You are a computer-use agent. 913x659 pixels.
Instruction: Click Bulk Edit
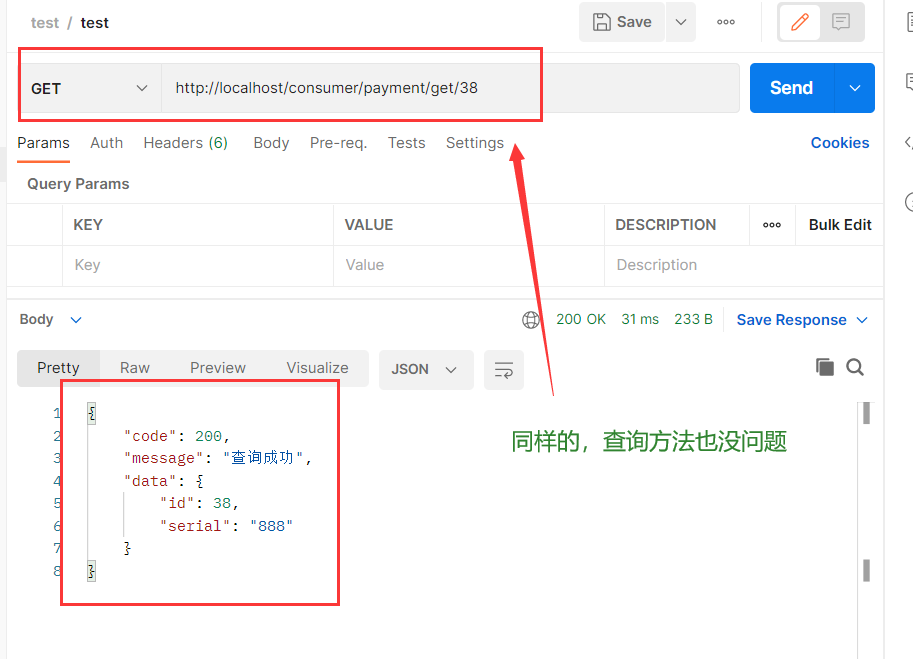coord(840,225)
